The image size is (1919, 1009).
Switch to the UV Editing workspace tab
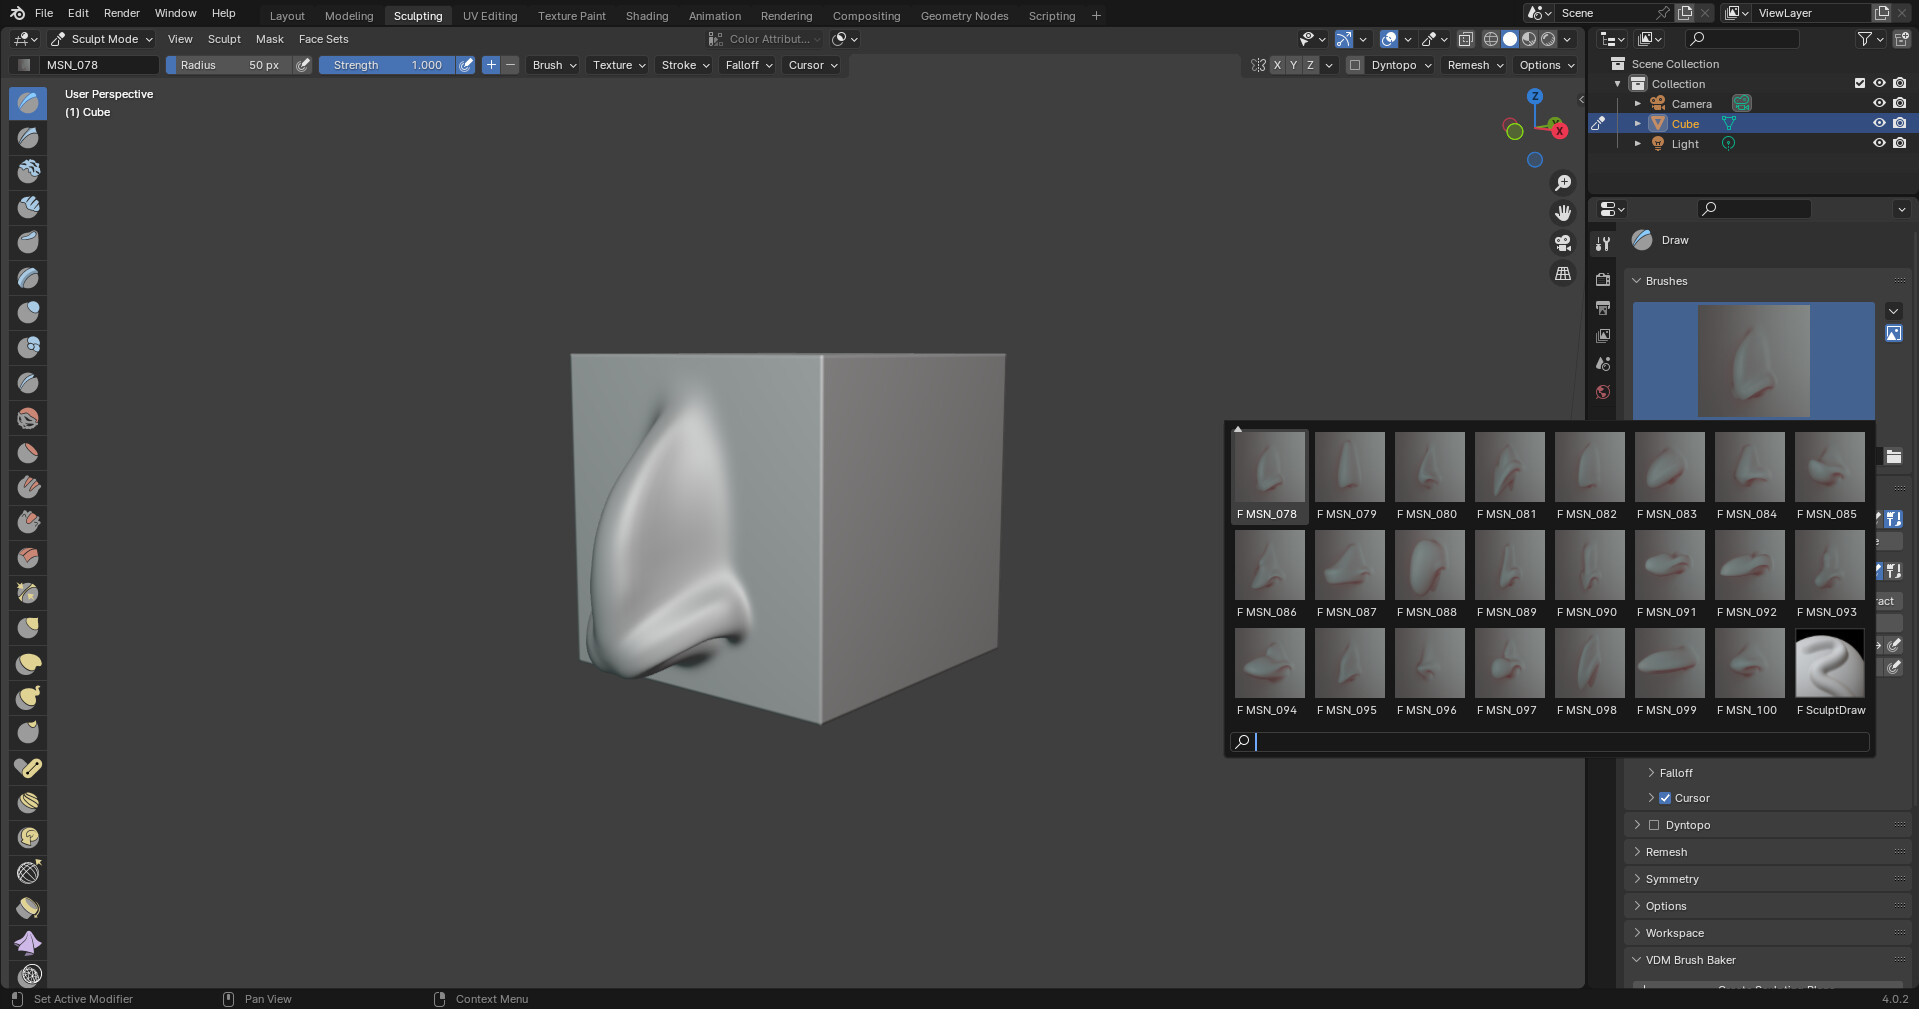click(489, 15)
